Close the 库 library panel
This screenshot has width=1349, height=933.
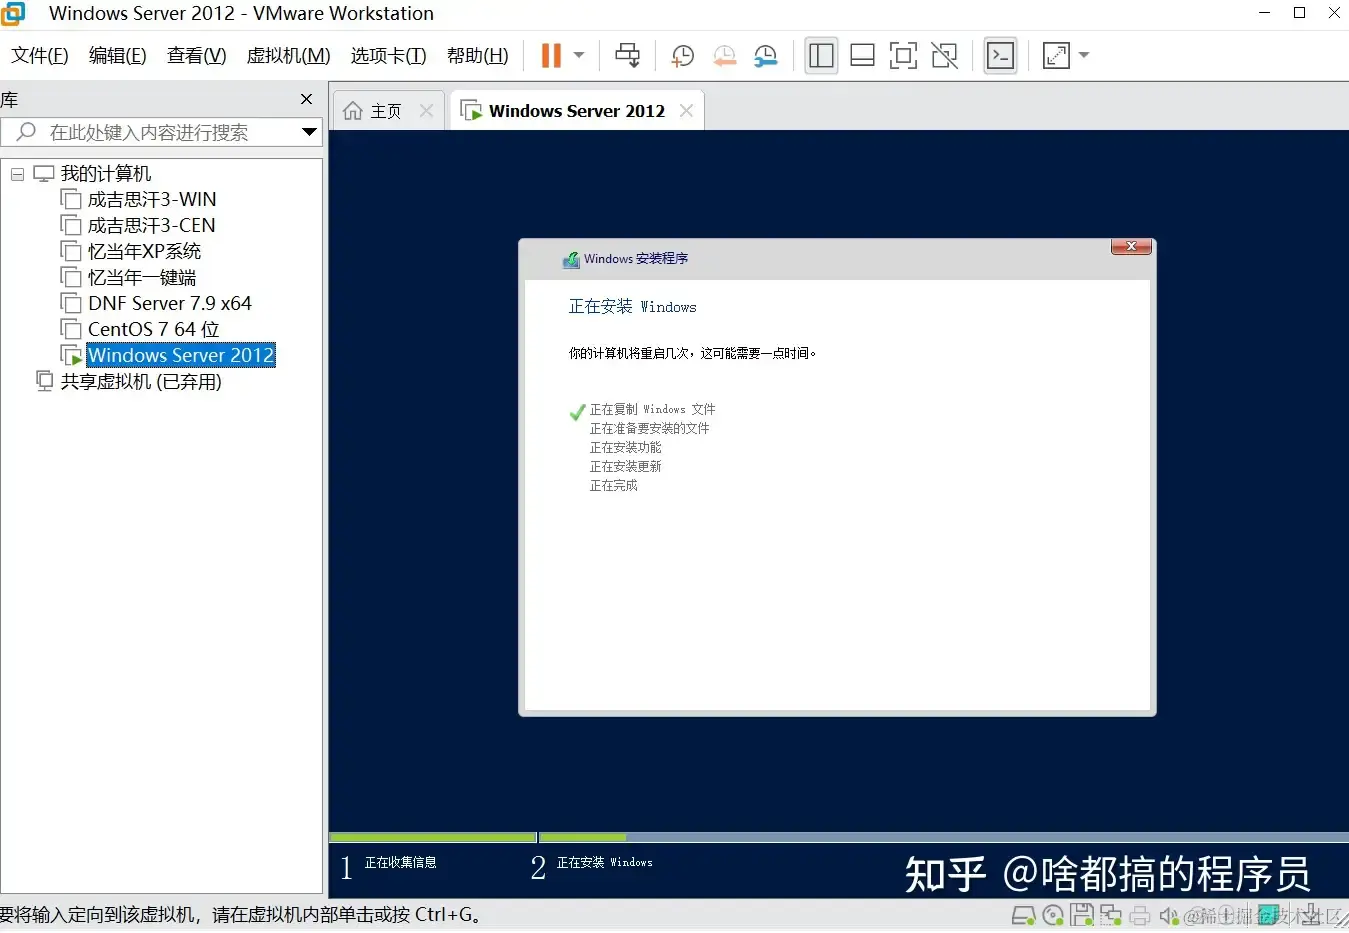[x=306, y=99]
